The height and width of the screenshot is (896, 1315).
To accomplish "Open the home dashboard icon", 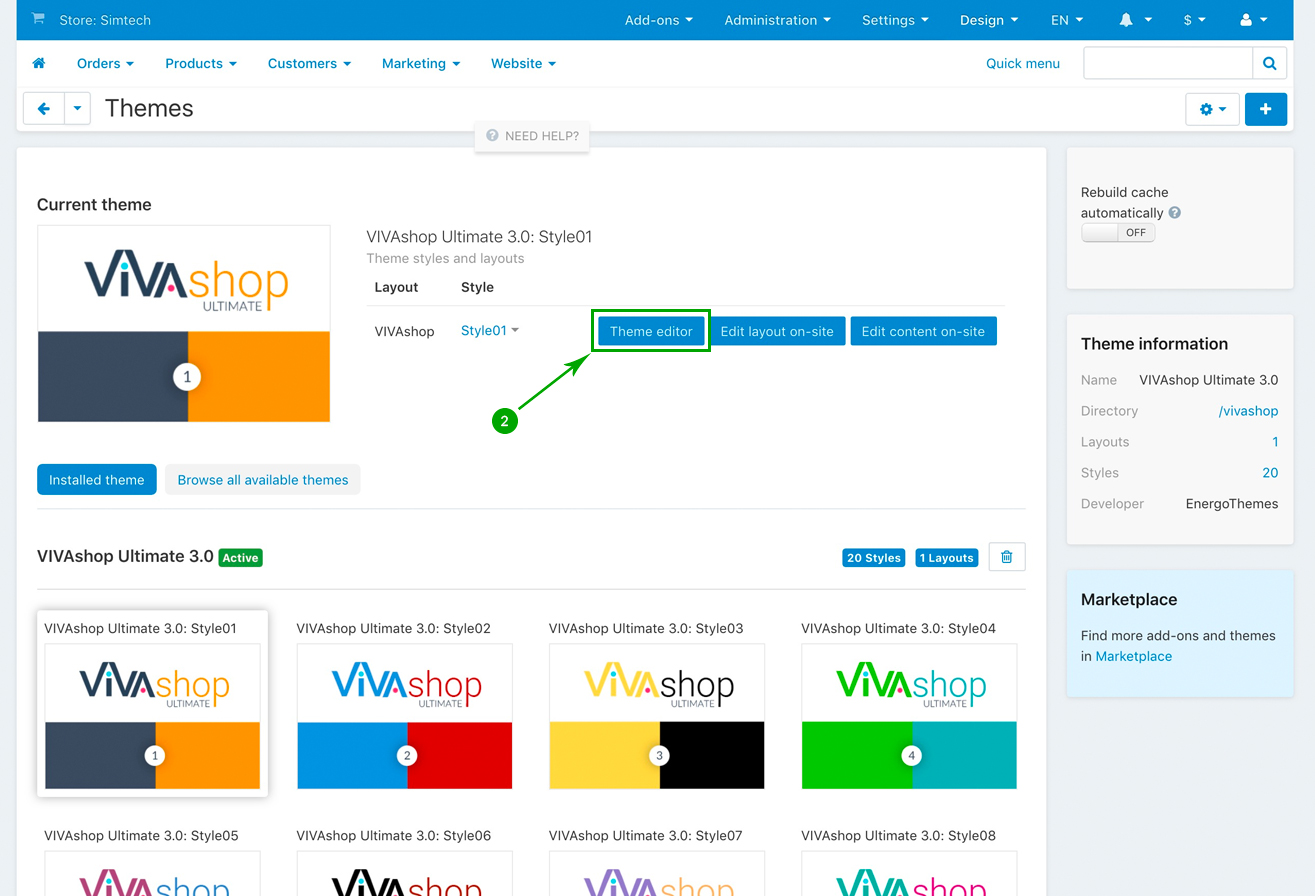I will (39, 63).
